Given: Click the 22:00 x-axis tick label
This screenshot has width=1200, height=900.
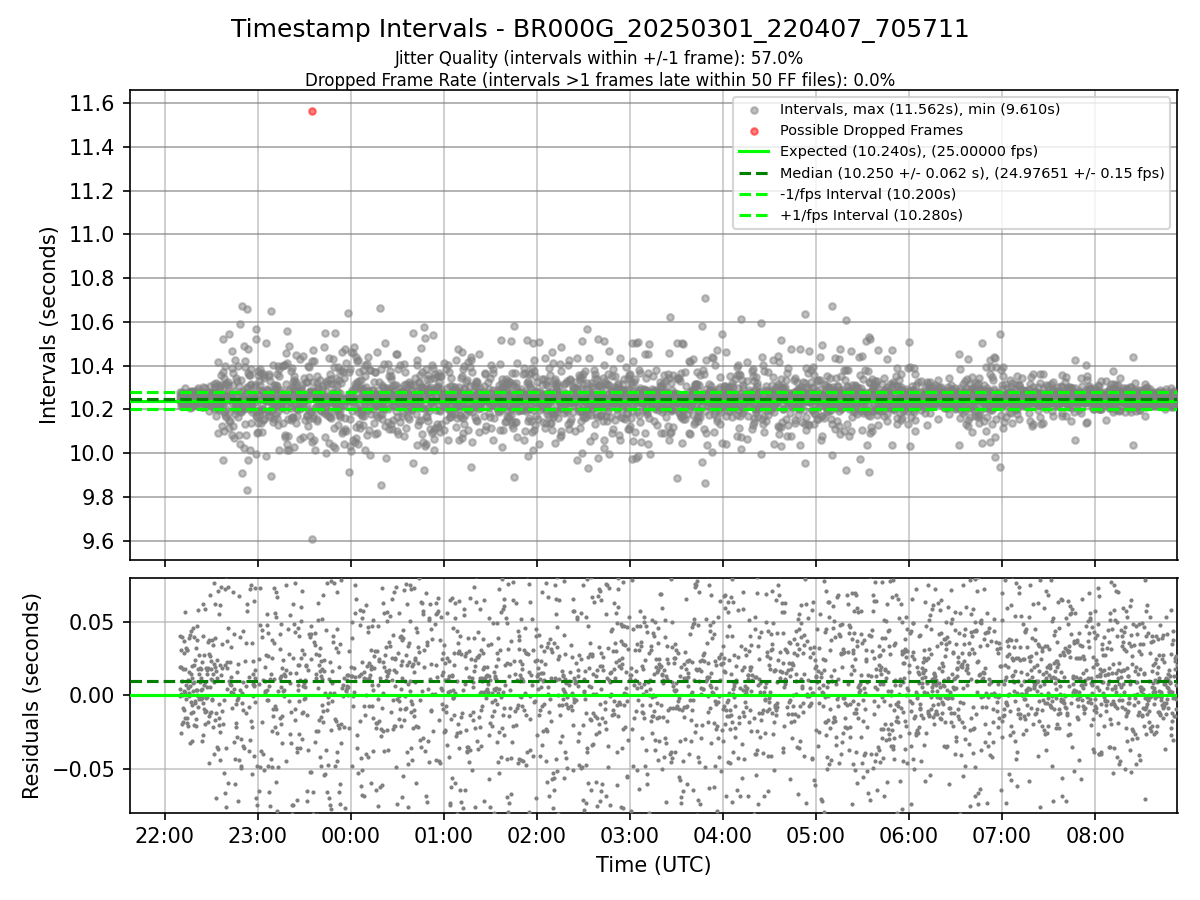Looking at the screenshot, I should (165, 834).
